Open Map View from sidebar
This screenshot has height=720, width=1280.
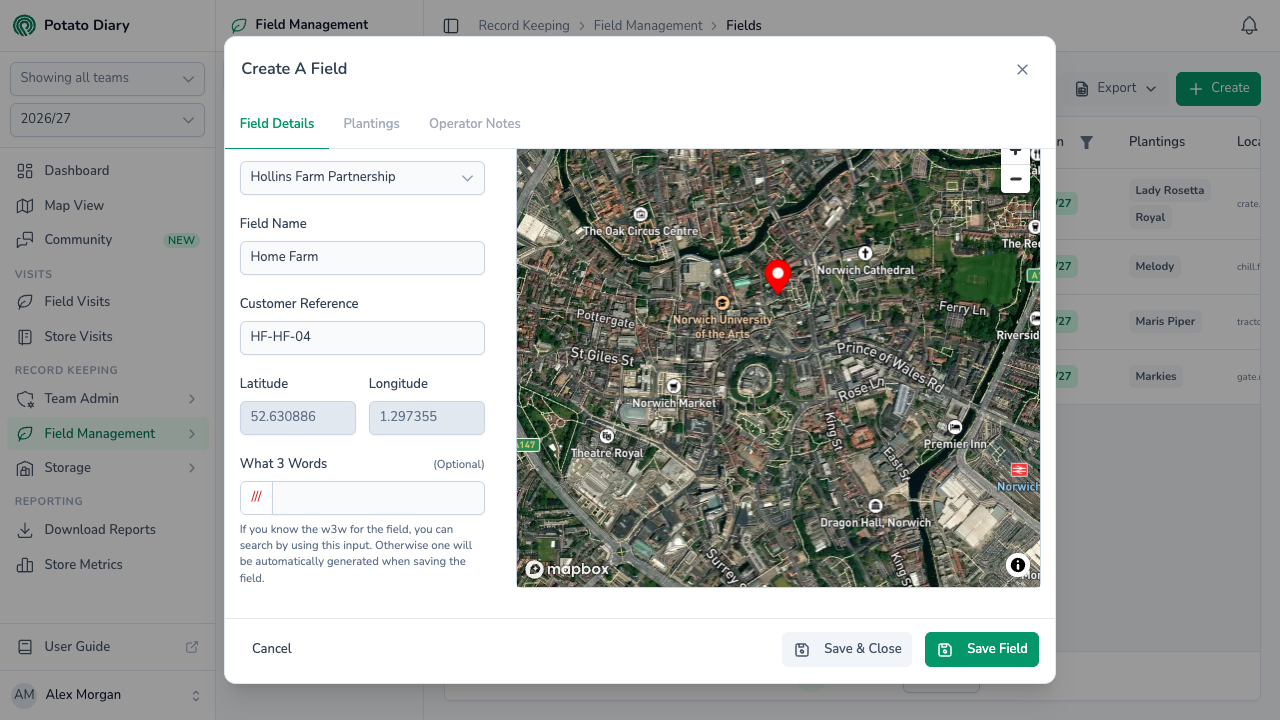tap(108, 206)
